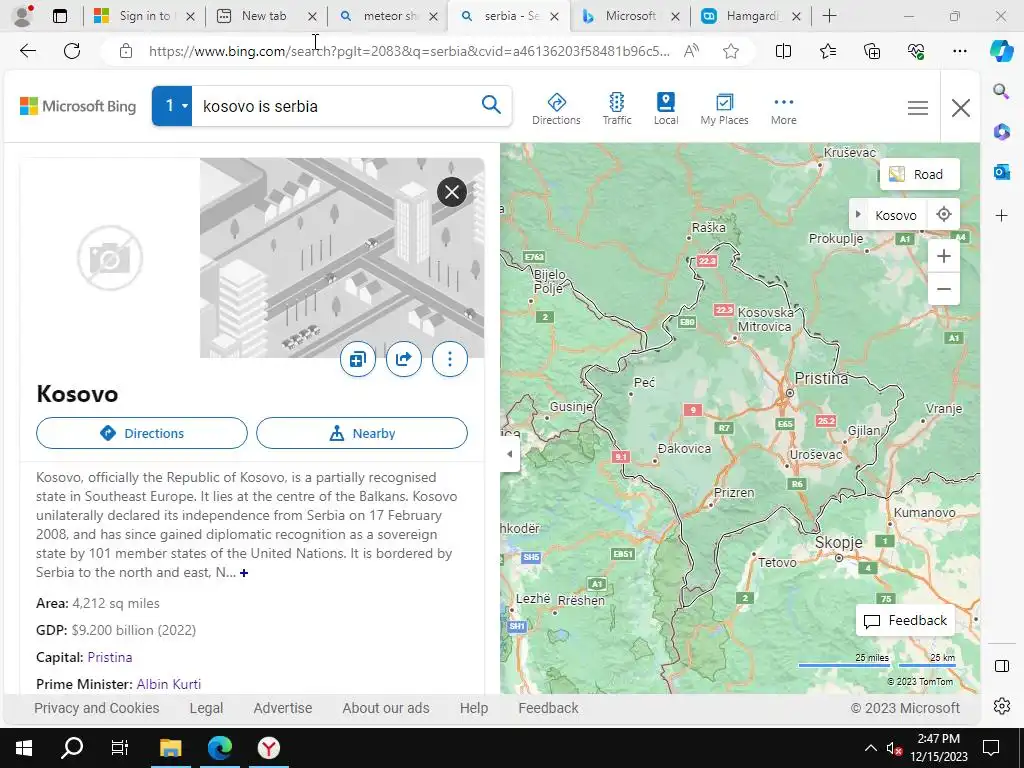Open the footer Feedback link
Screen dimensions: 1024x768
coord(549,708)
